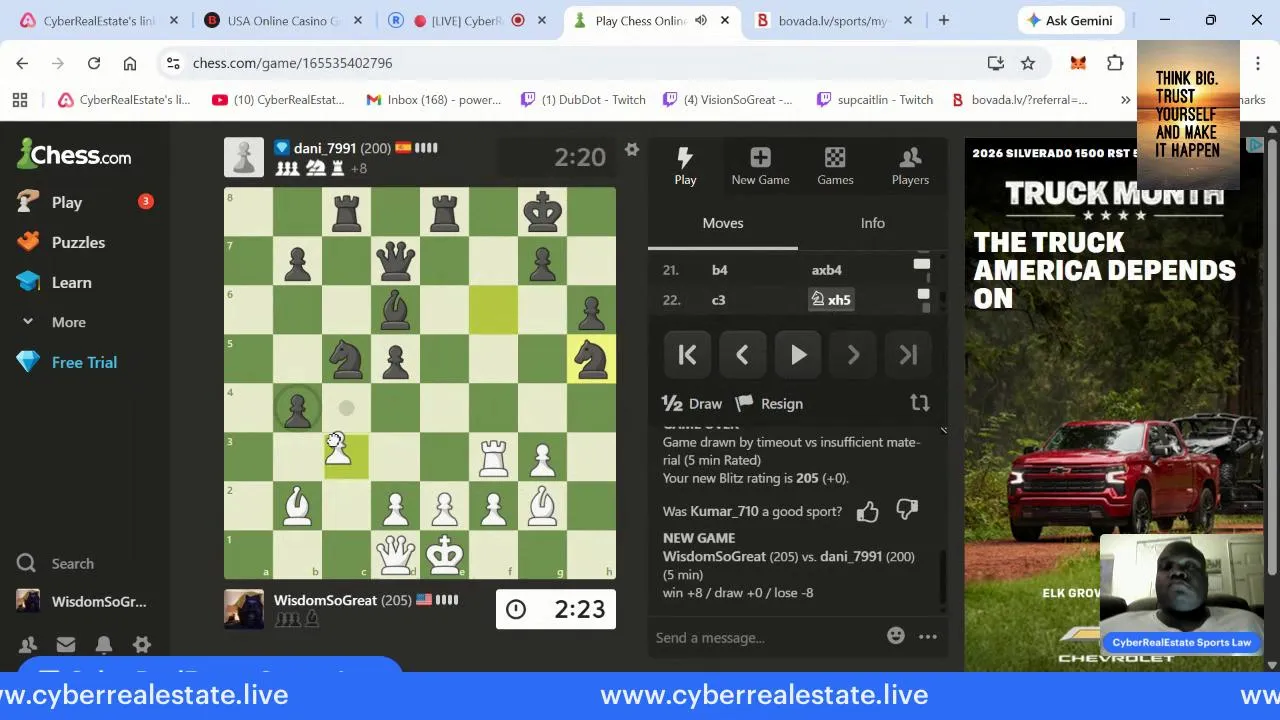Screen dimensions: 1280x720
Task: Click the Send a message field
Action: 765,637
